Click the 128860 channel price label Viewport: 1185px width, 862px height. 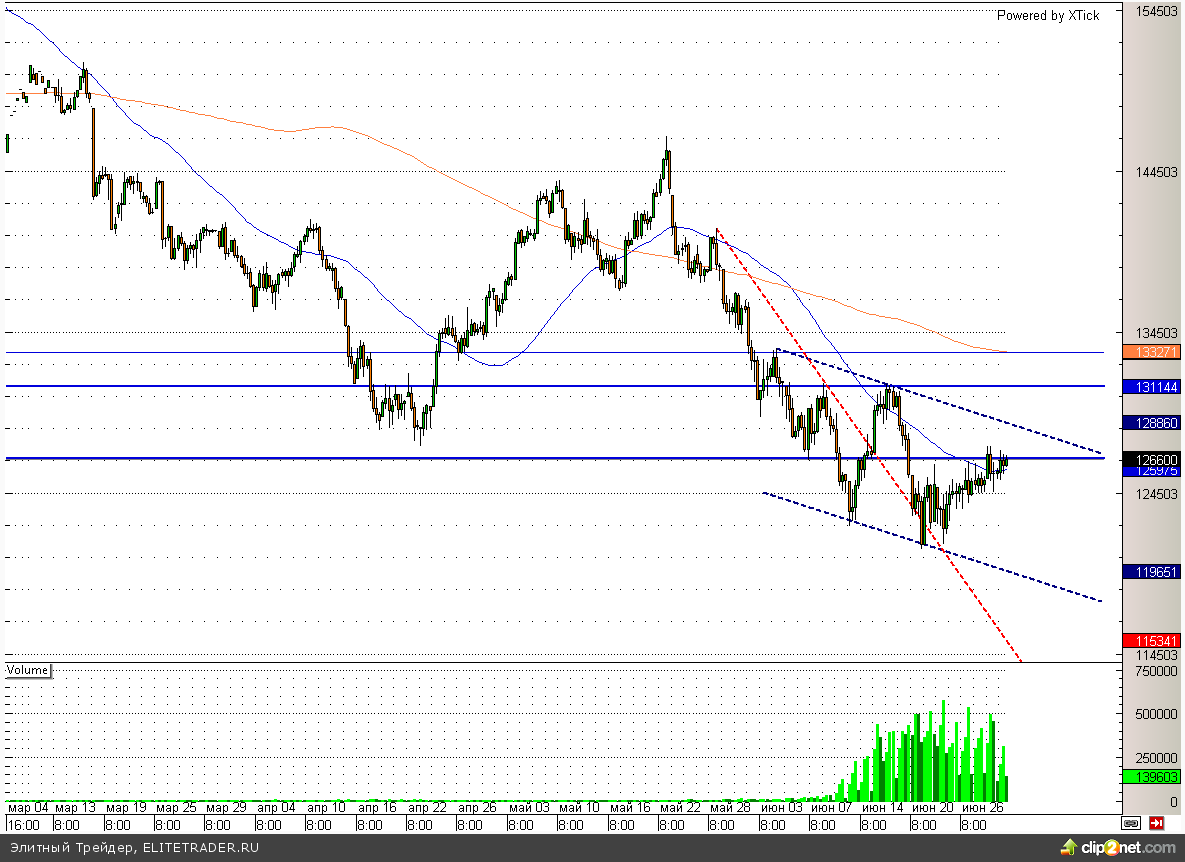pos(1151,423)
